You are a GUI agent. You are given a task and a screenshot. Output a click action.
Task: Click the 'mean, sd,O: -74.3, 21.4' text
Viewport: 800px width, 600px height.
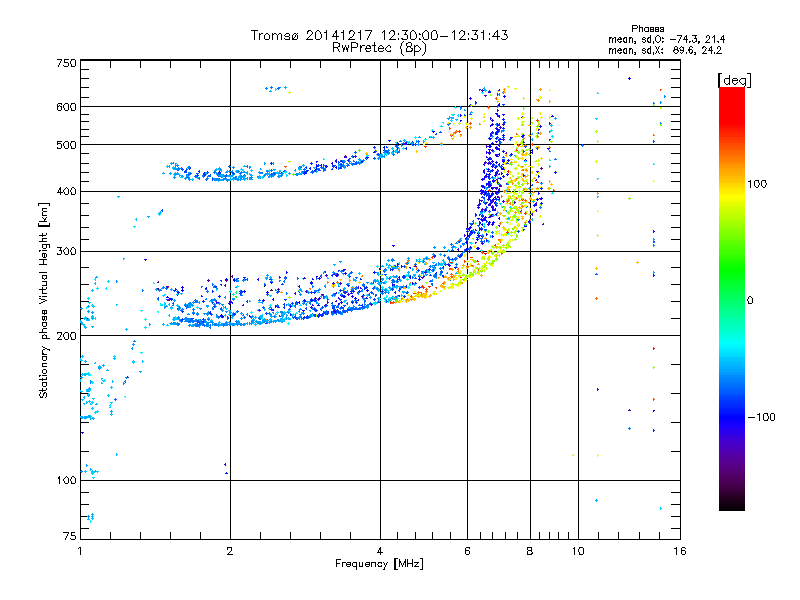666,39
